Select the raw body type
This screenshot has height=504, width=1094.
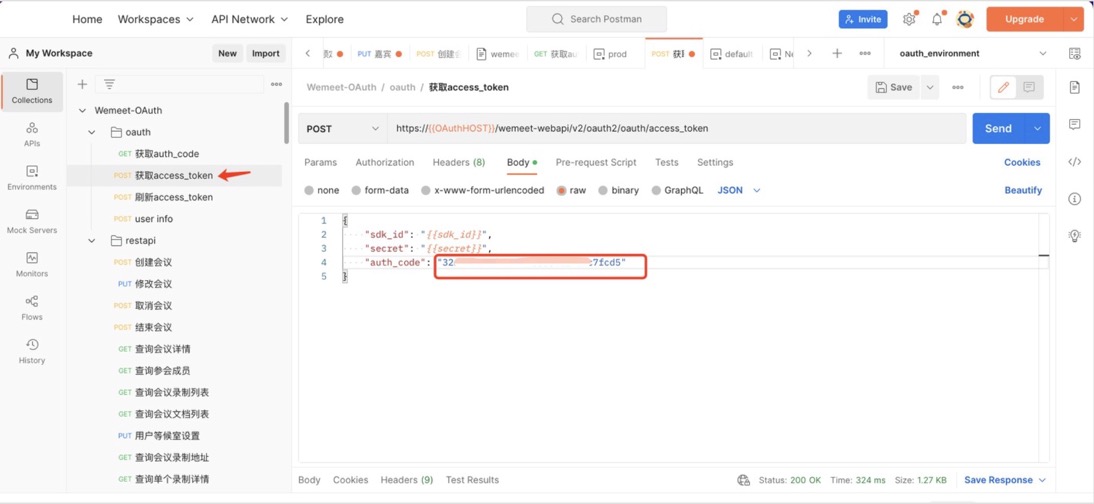tap(561, 191)
